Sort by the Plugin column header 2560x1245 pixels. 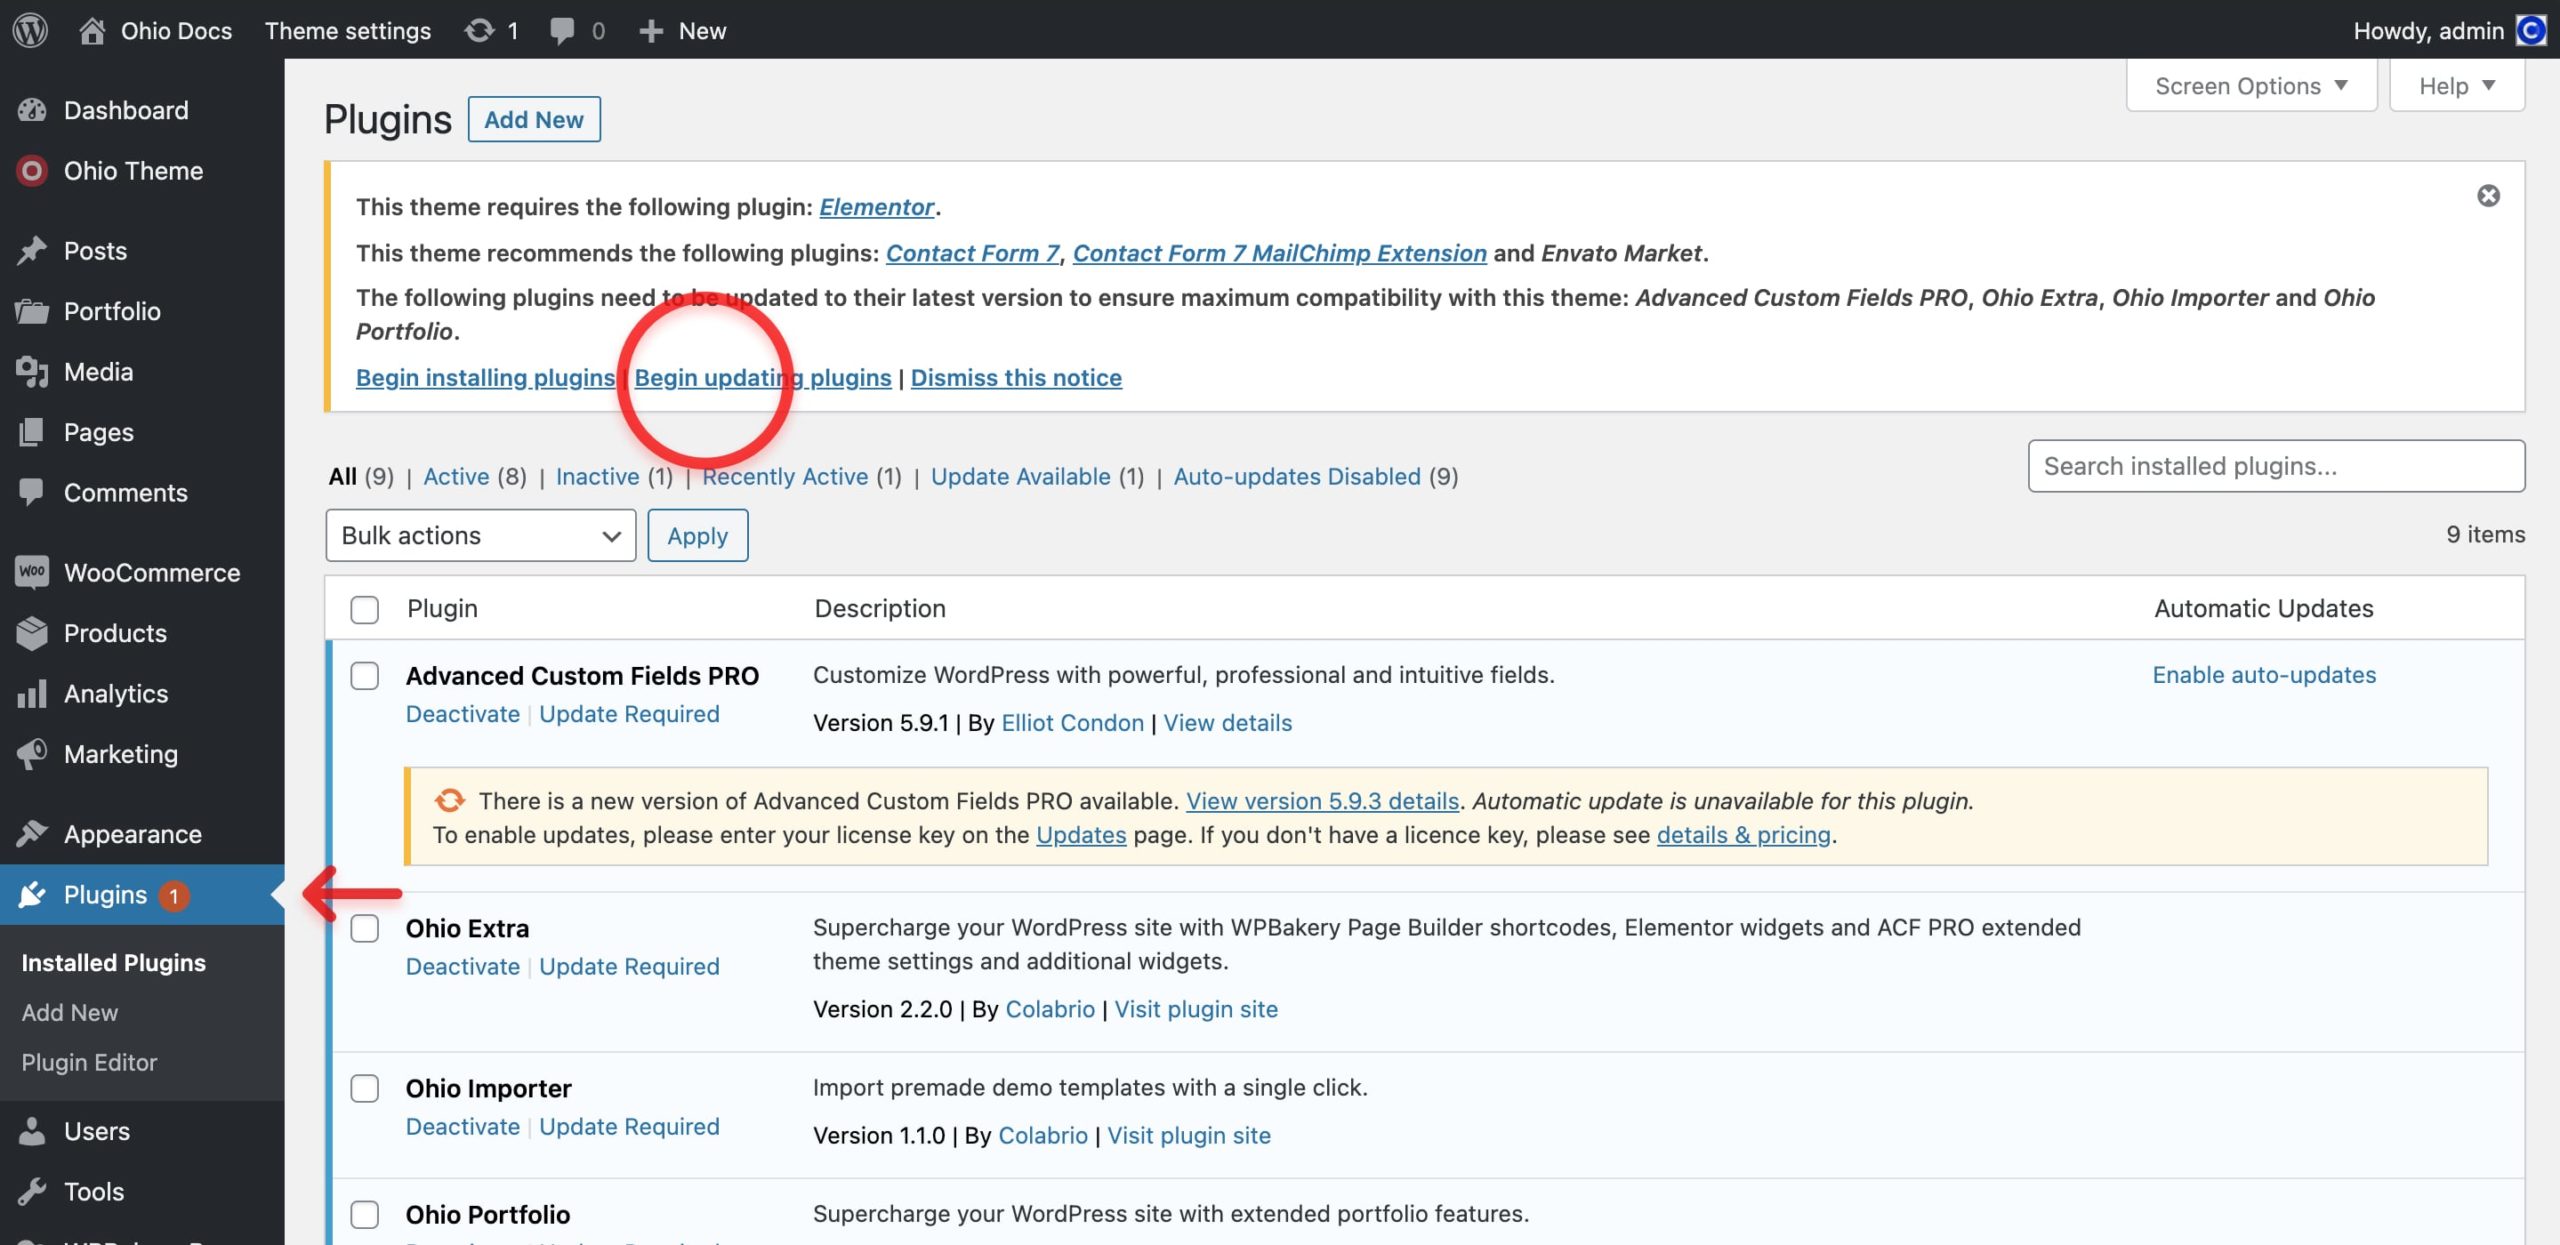coord(442,608)
